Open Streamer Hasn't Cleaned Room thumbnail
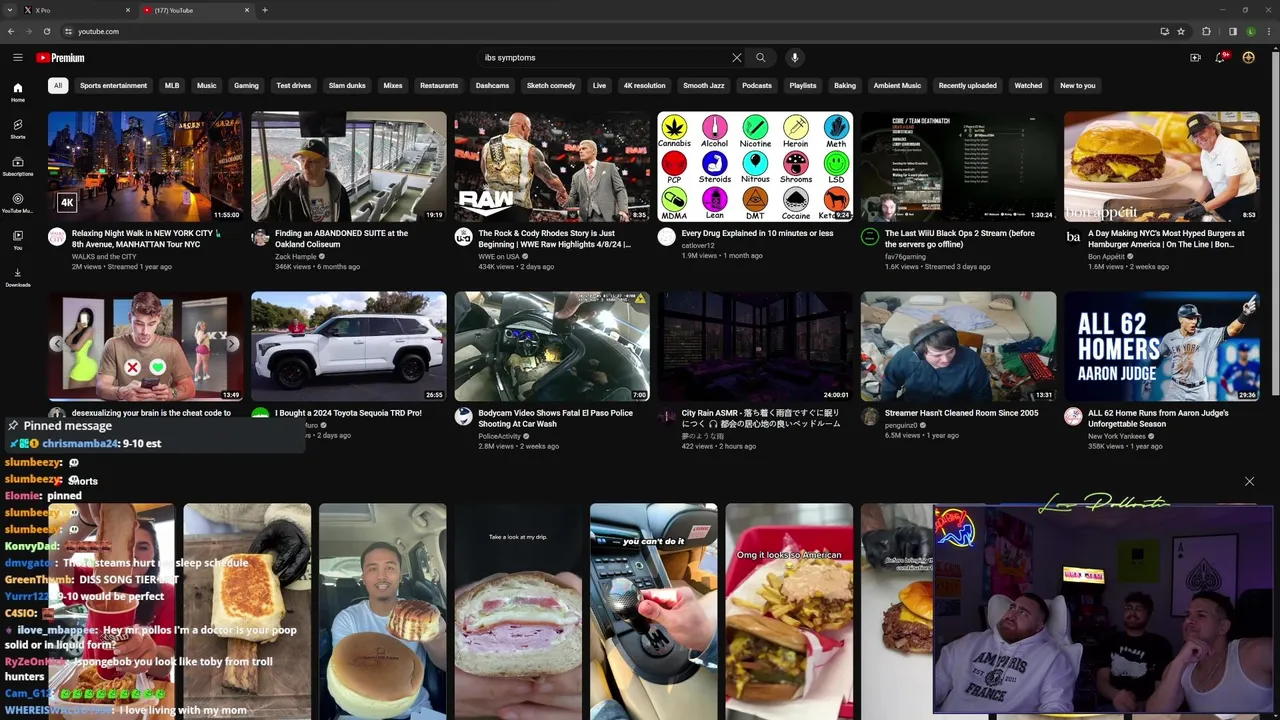The height and width of the screenshot is (720, 1280). [958, 346]
